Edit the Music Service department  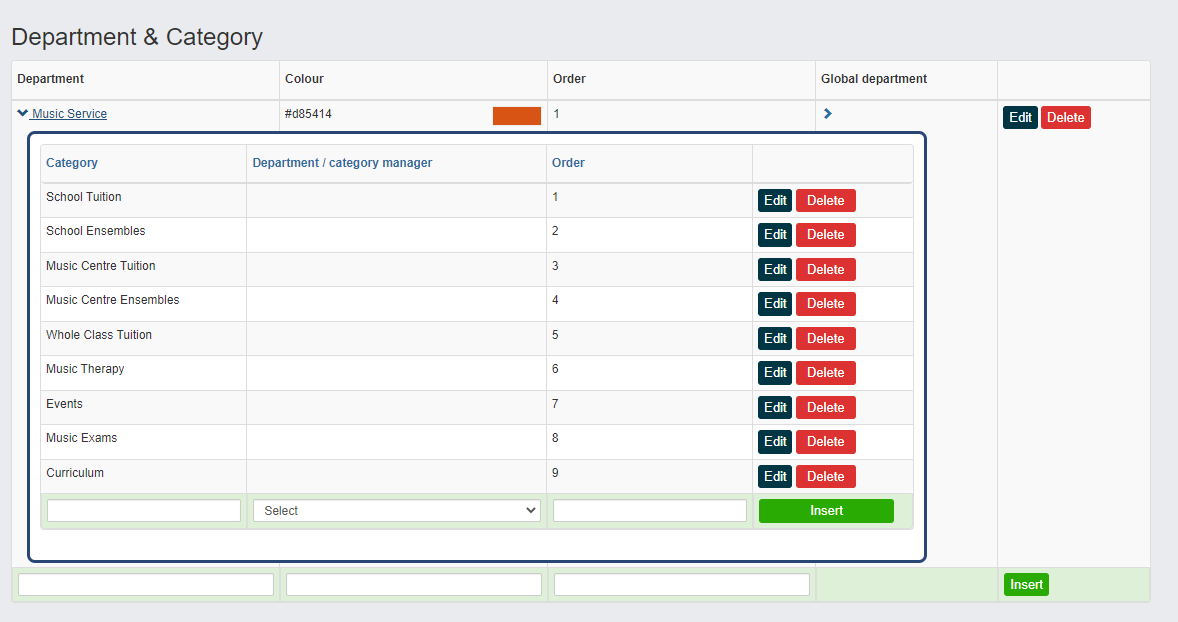pos(1020,117)
